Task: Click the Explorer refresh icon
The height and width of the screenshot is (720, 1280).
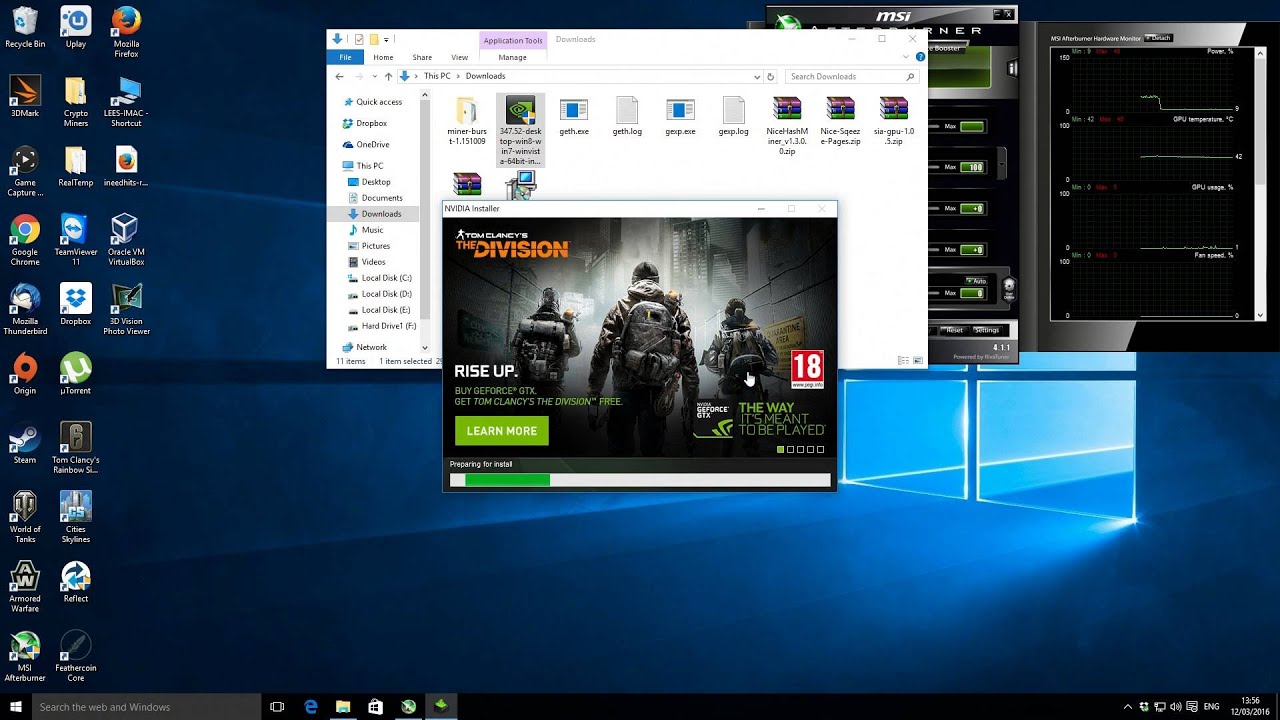Action: click(x=770, y=76)
